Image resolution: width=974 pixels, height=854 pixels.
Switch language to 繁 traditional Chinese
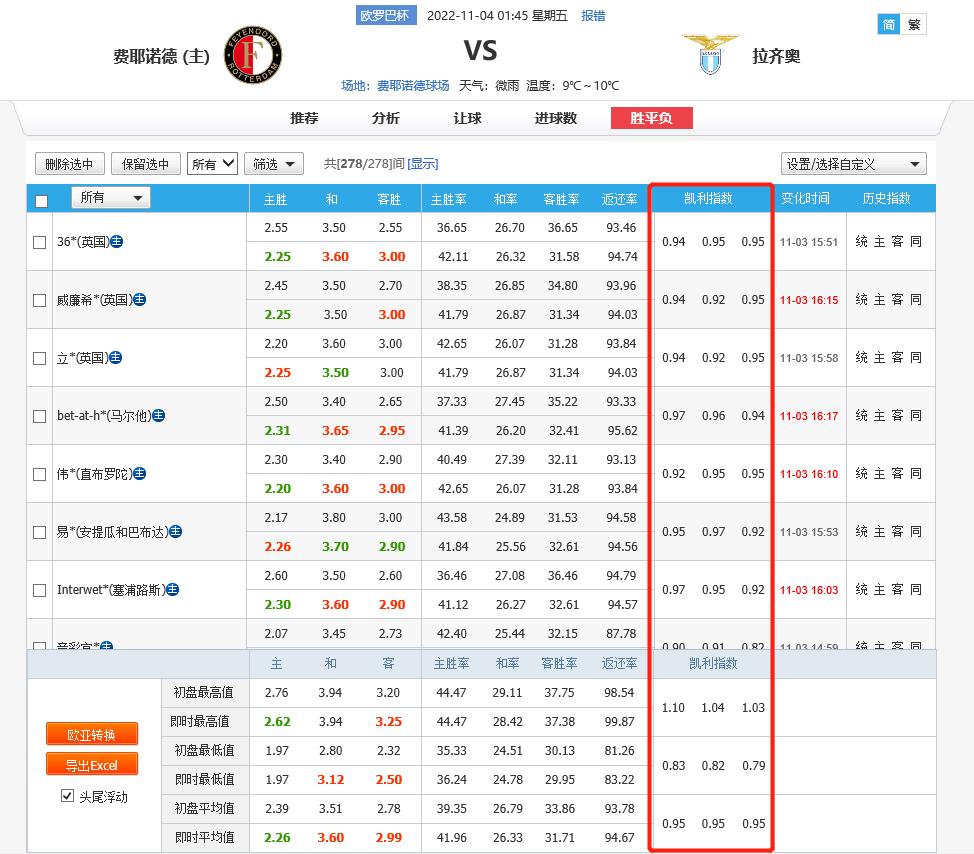point(916,23)
